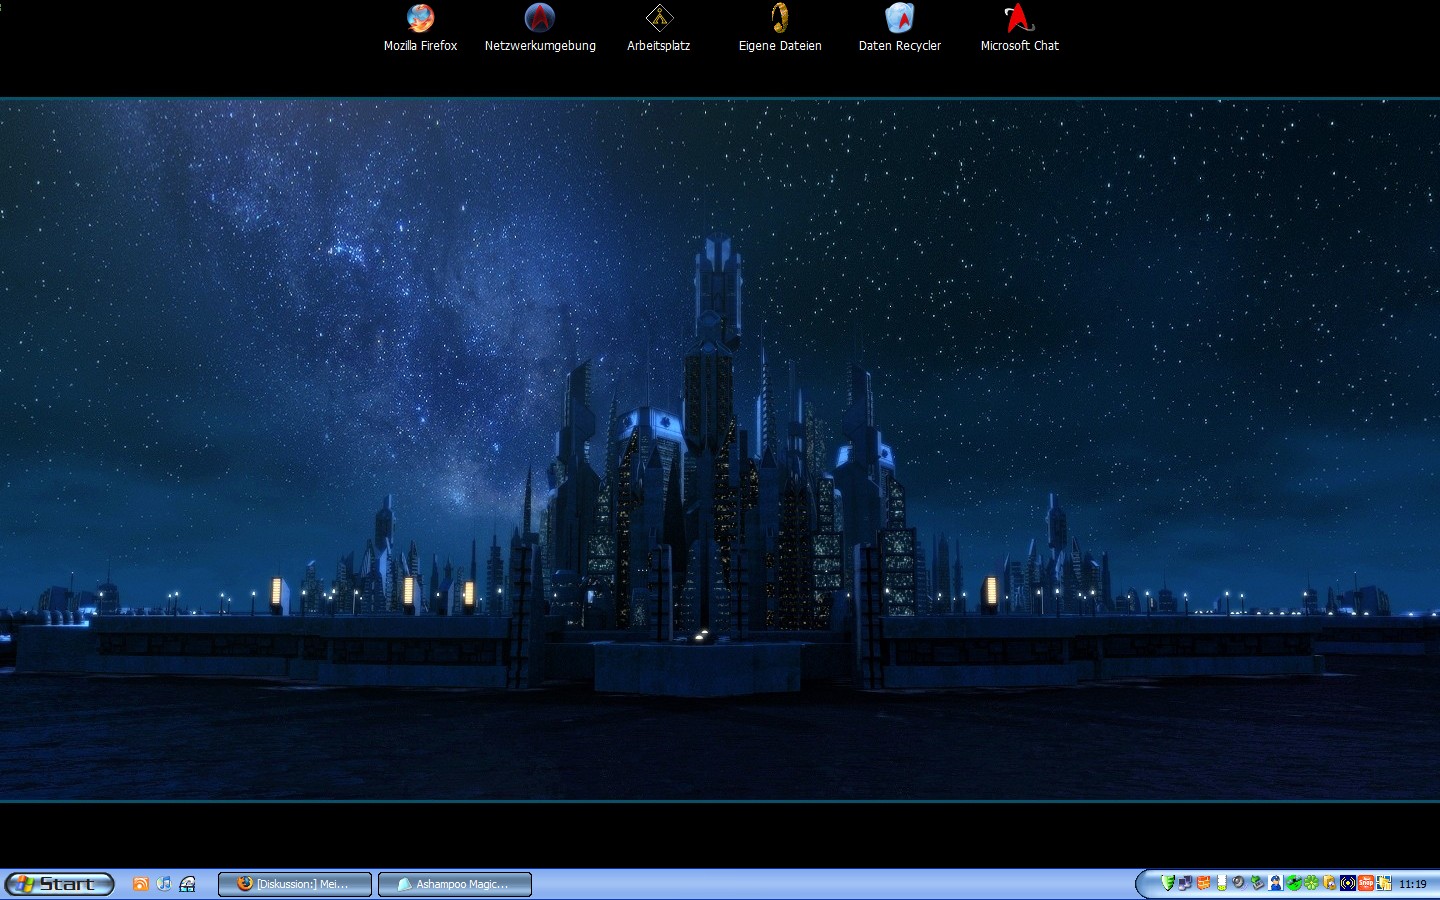The width and height of the screenshot is (1440, 900).
Task: Open the Eigene Dateien folder icon
Action: tap(780, 19)
